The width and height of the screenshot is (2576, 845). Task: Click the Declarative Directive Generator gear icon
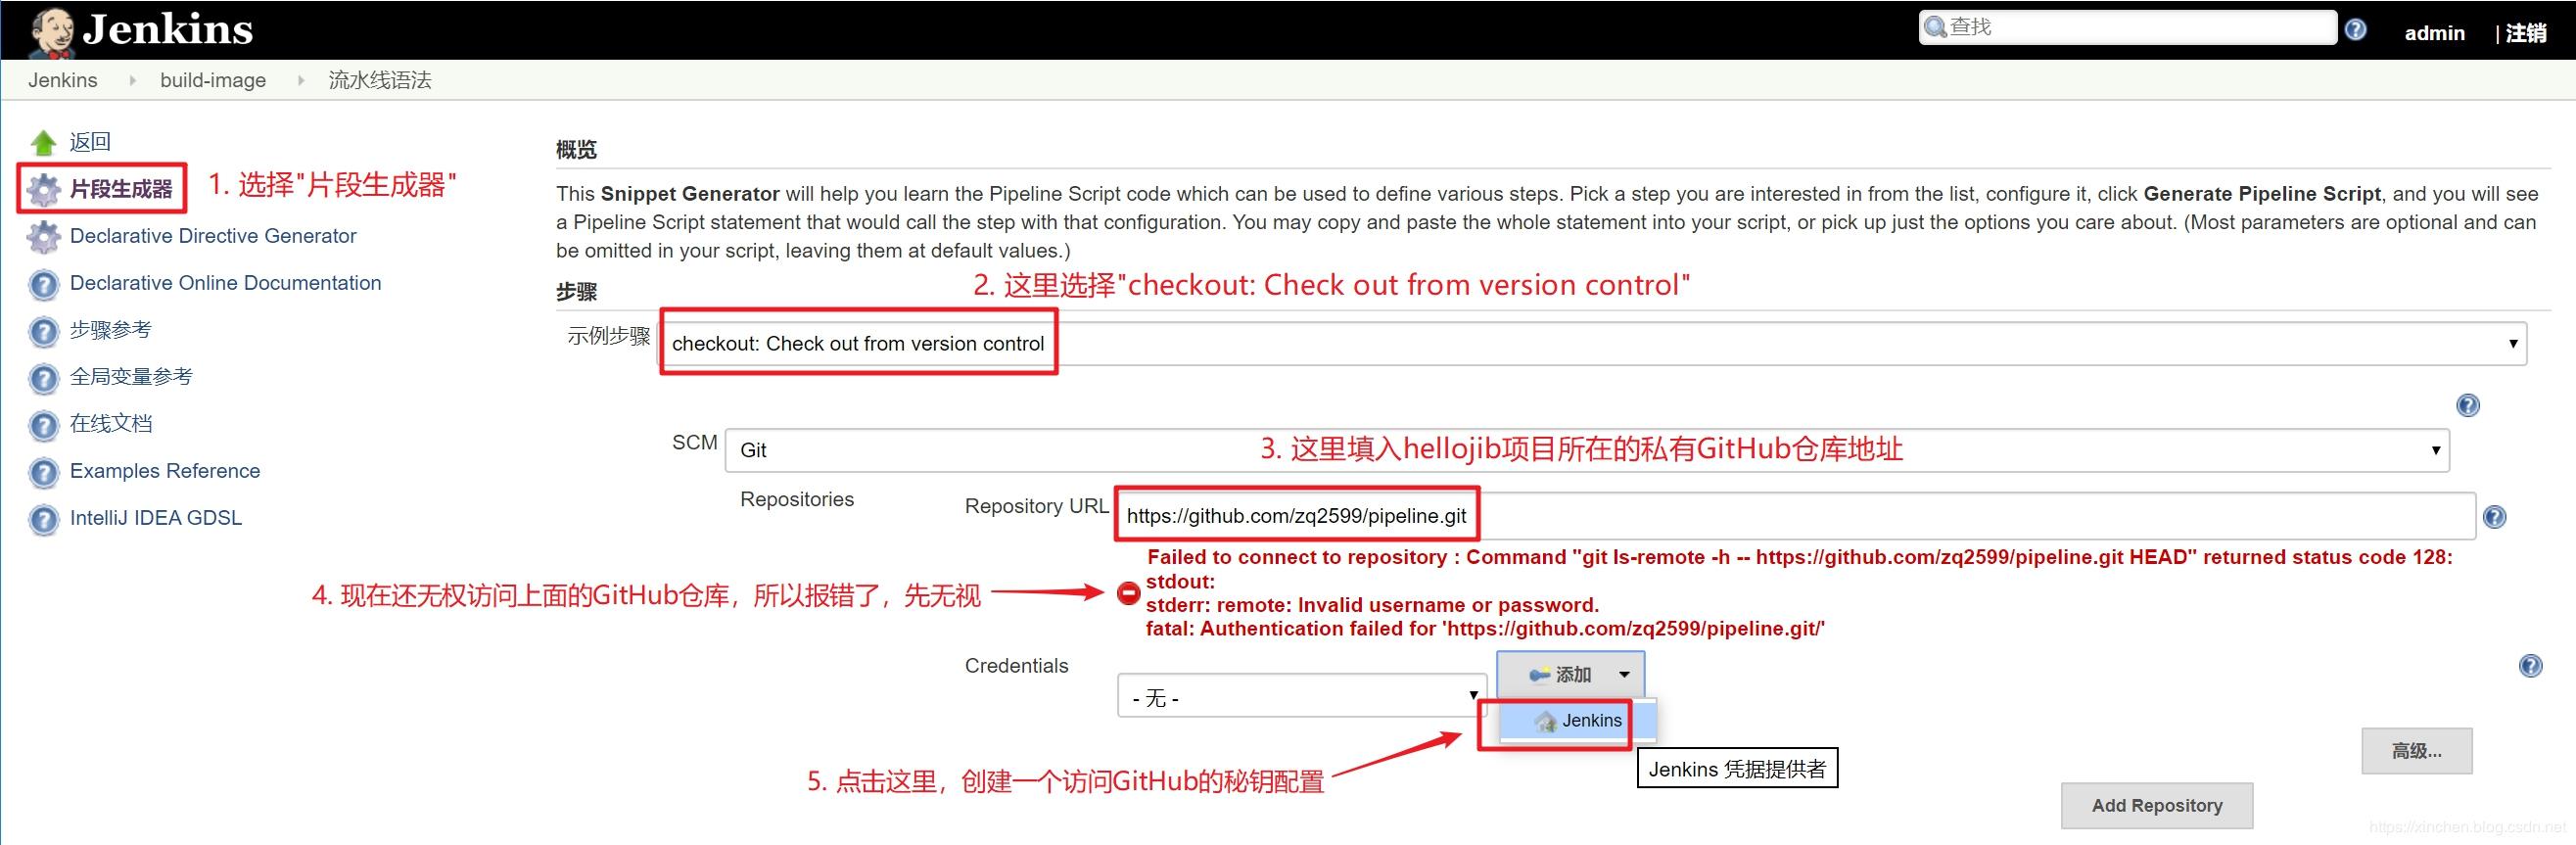43,237
